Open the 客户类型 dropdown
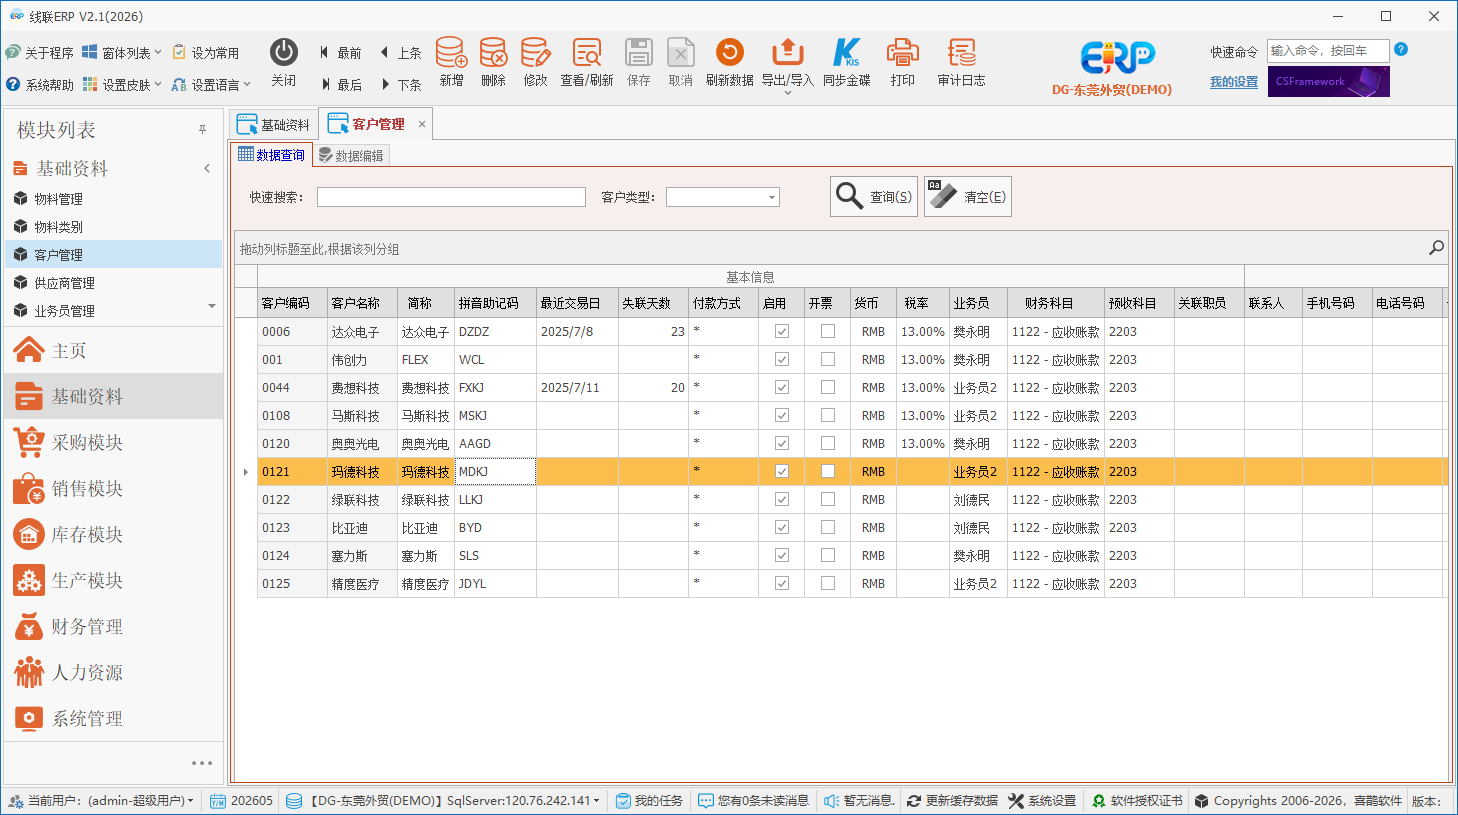This screenshot has width=1458, height=815. [x=771, y=197]
